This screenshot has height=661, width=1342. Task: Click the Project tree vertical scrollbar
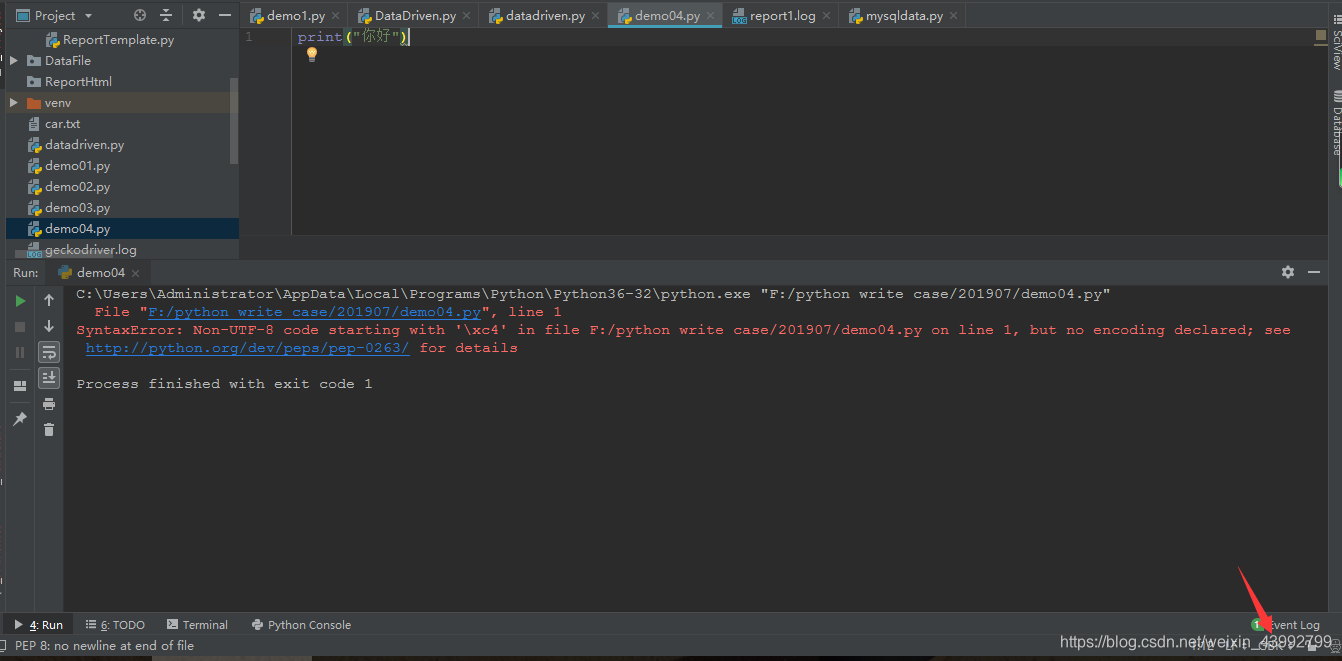234,120
